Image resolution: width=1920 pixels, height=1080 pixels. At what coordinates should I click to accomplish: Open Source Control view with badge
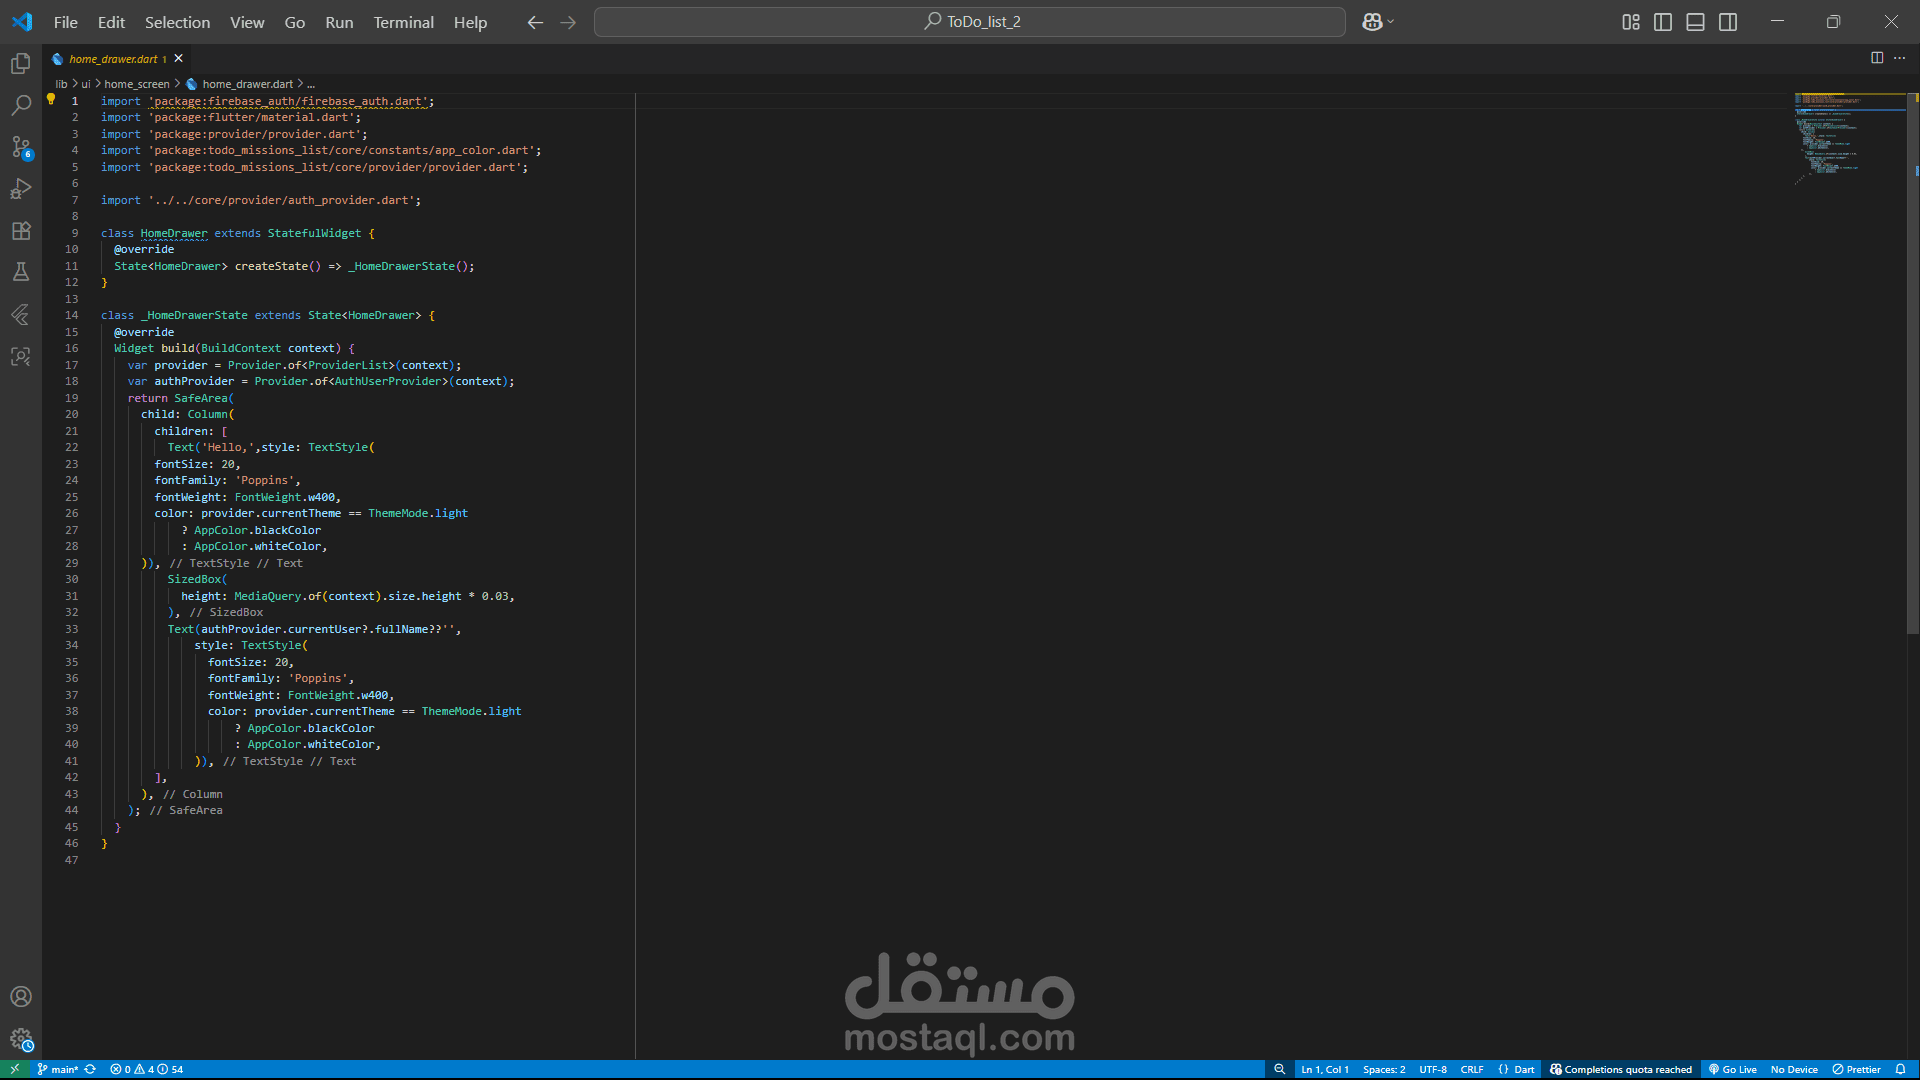(x=21, y=147)
